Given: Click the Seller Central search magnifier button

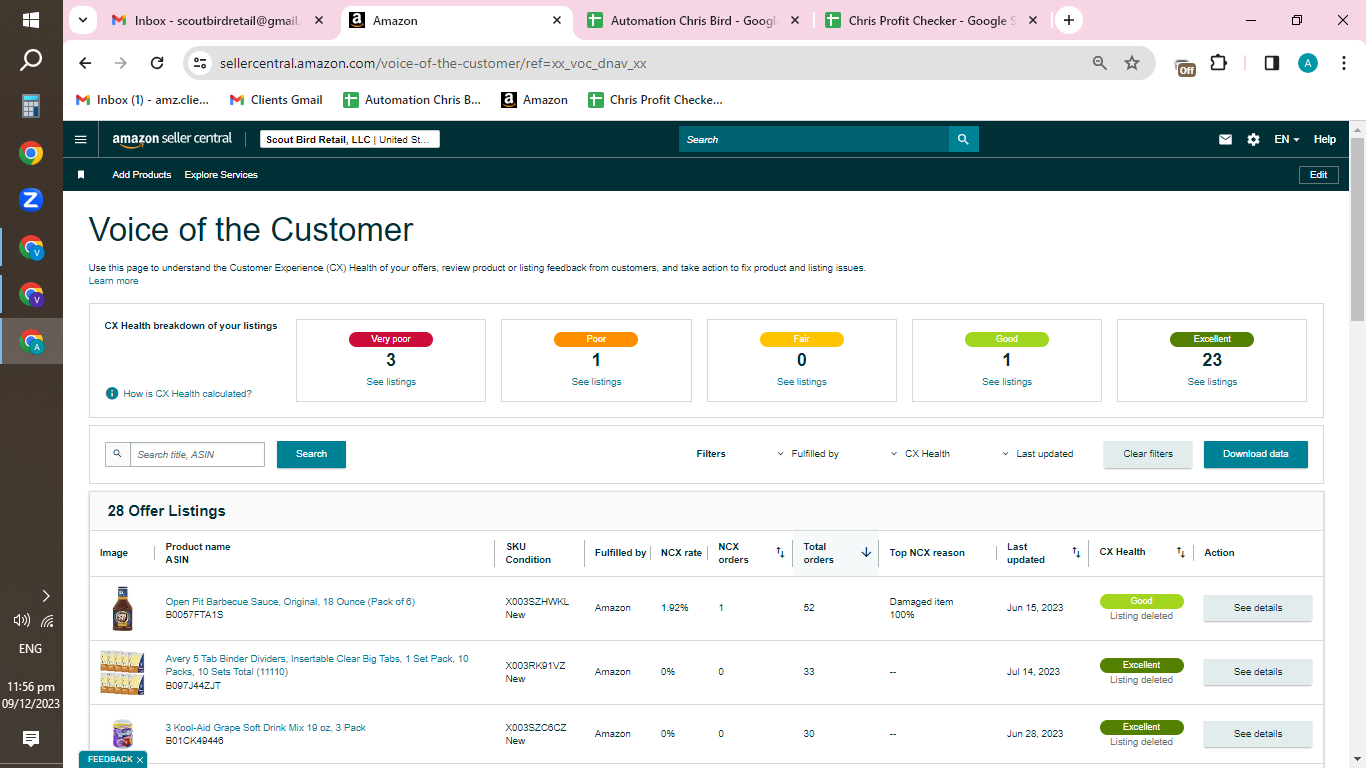Looking at the screenshot, I should [963, 140].
